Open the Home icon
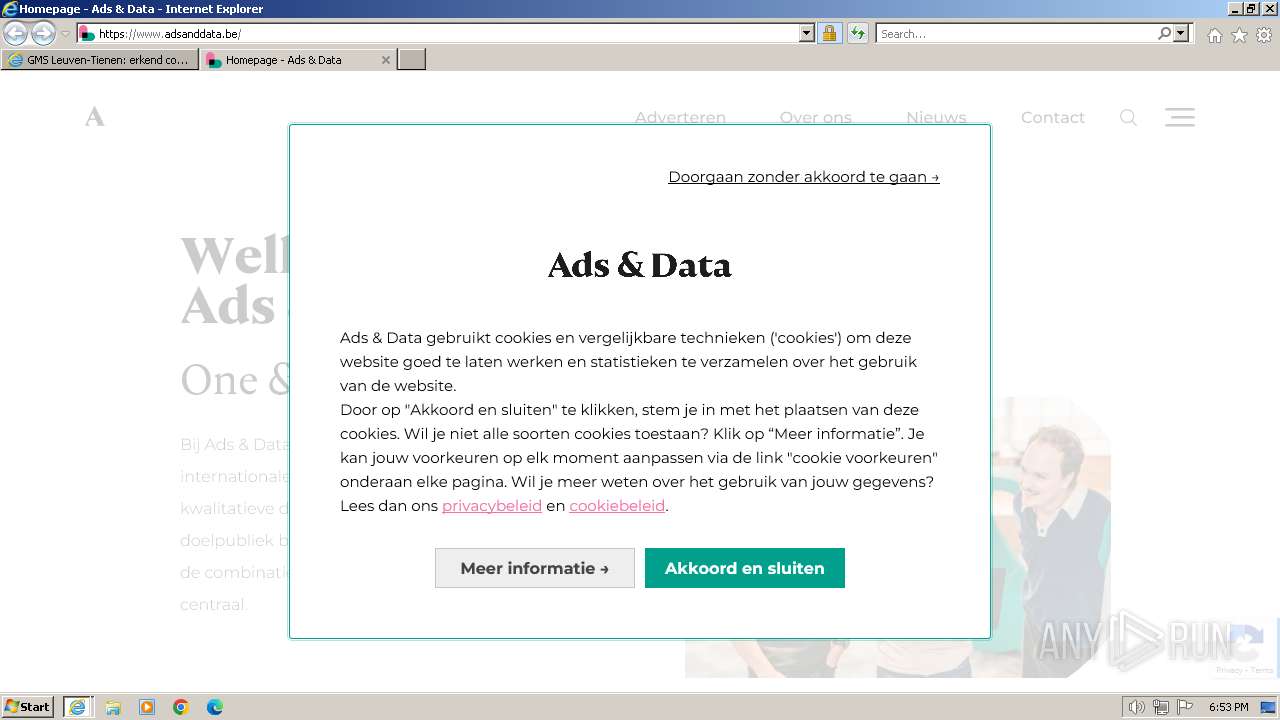This screenshot has width=1280, height=720. (x=1214, y=35)
